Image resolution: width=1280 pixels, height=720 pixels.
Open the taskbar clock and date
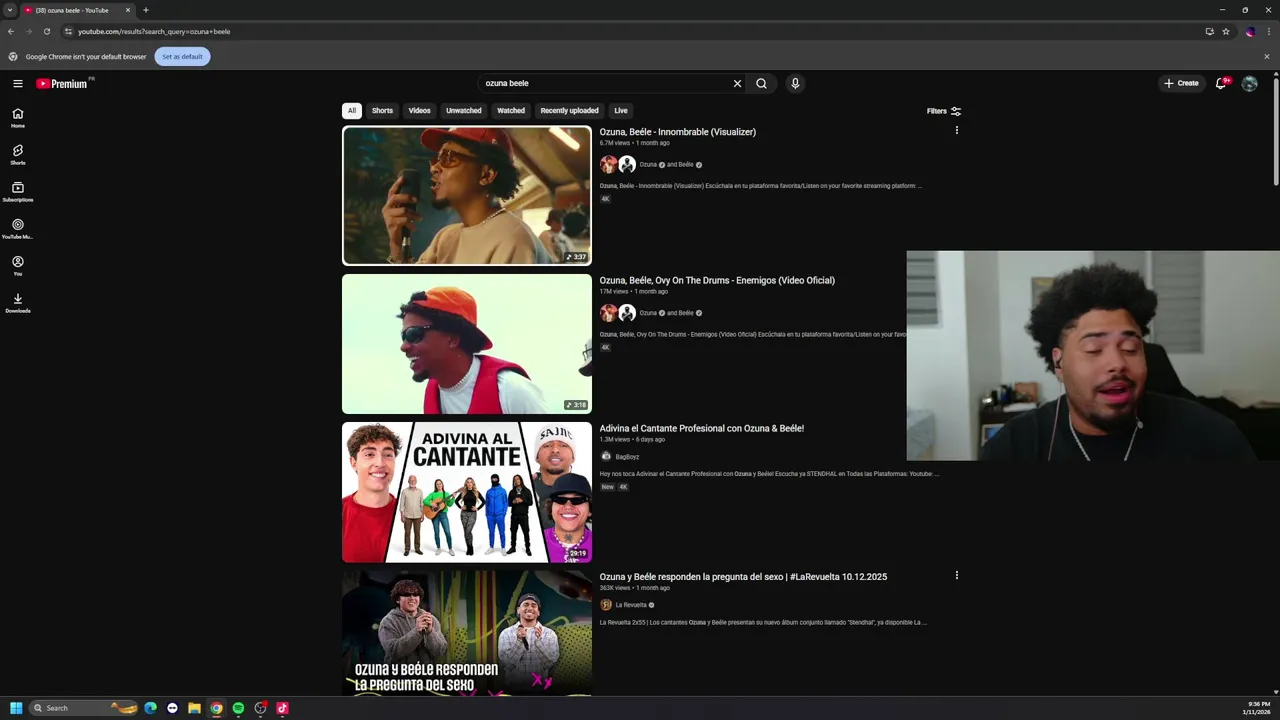pyautogui.click(x=1257, y=708)
